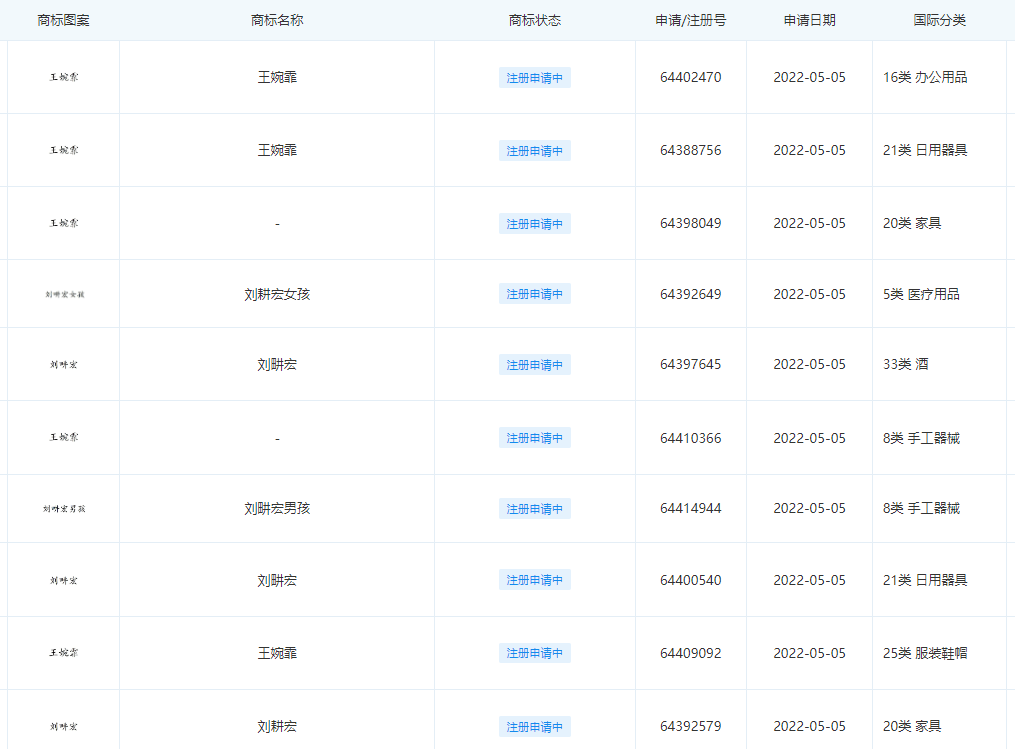Viewport: 1015px width, 749px height.
Task: Click 注册申请中 badge in 刘耕宏女孩 row
Action: (x=535, y=294)
